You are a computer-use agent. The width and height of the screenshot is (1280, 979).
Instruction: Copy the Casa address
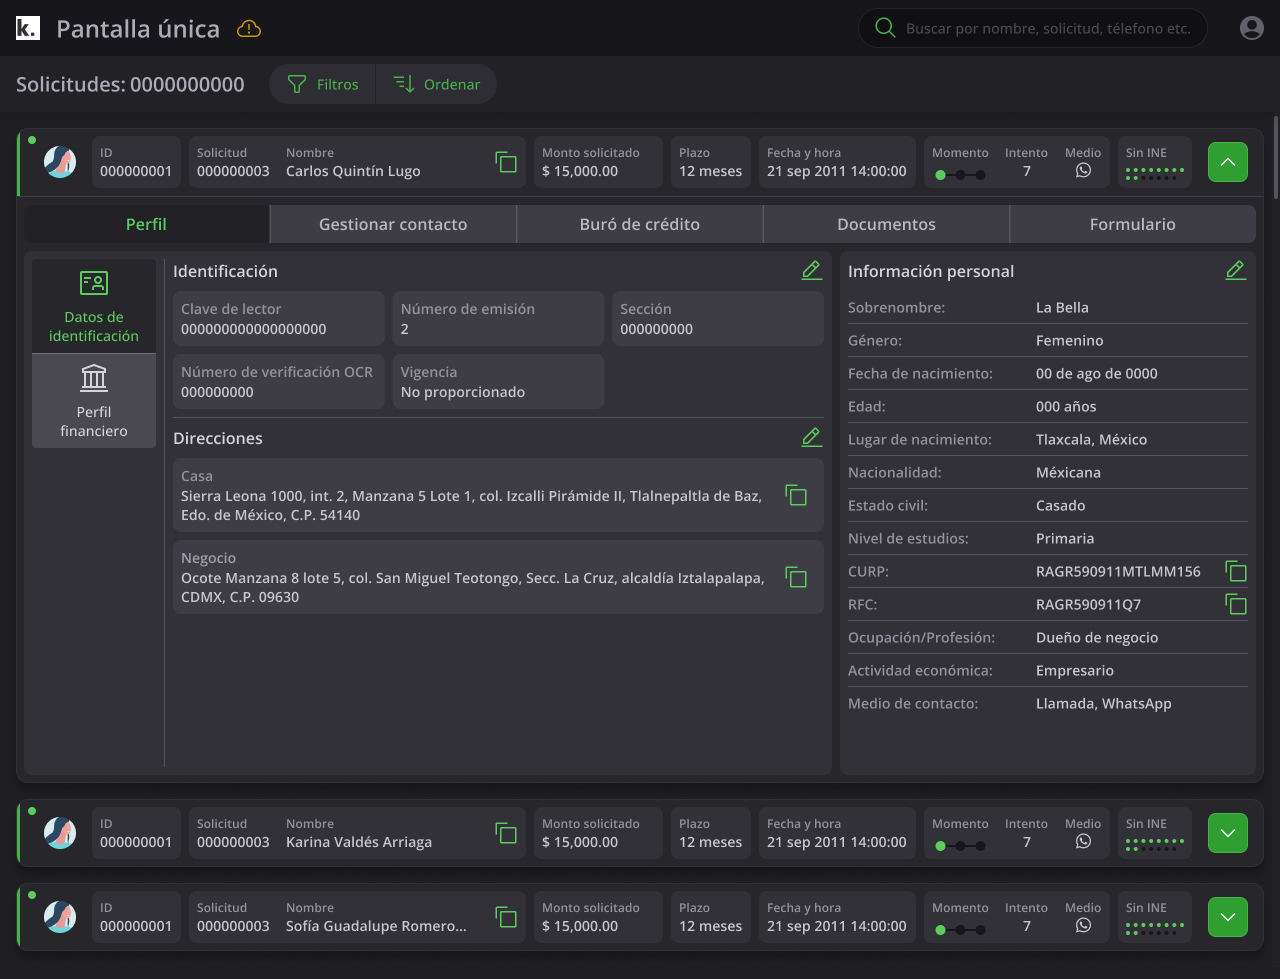tap(796, 495)
